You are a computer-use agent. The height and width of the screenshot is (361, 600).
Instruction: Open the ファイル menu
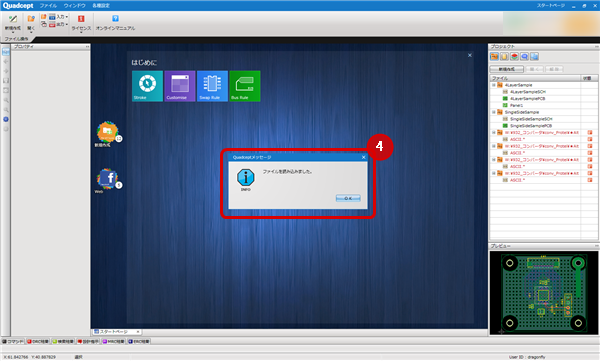click(x=48, y=6)
